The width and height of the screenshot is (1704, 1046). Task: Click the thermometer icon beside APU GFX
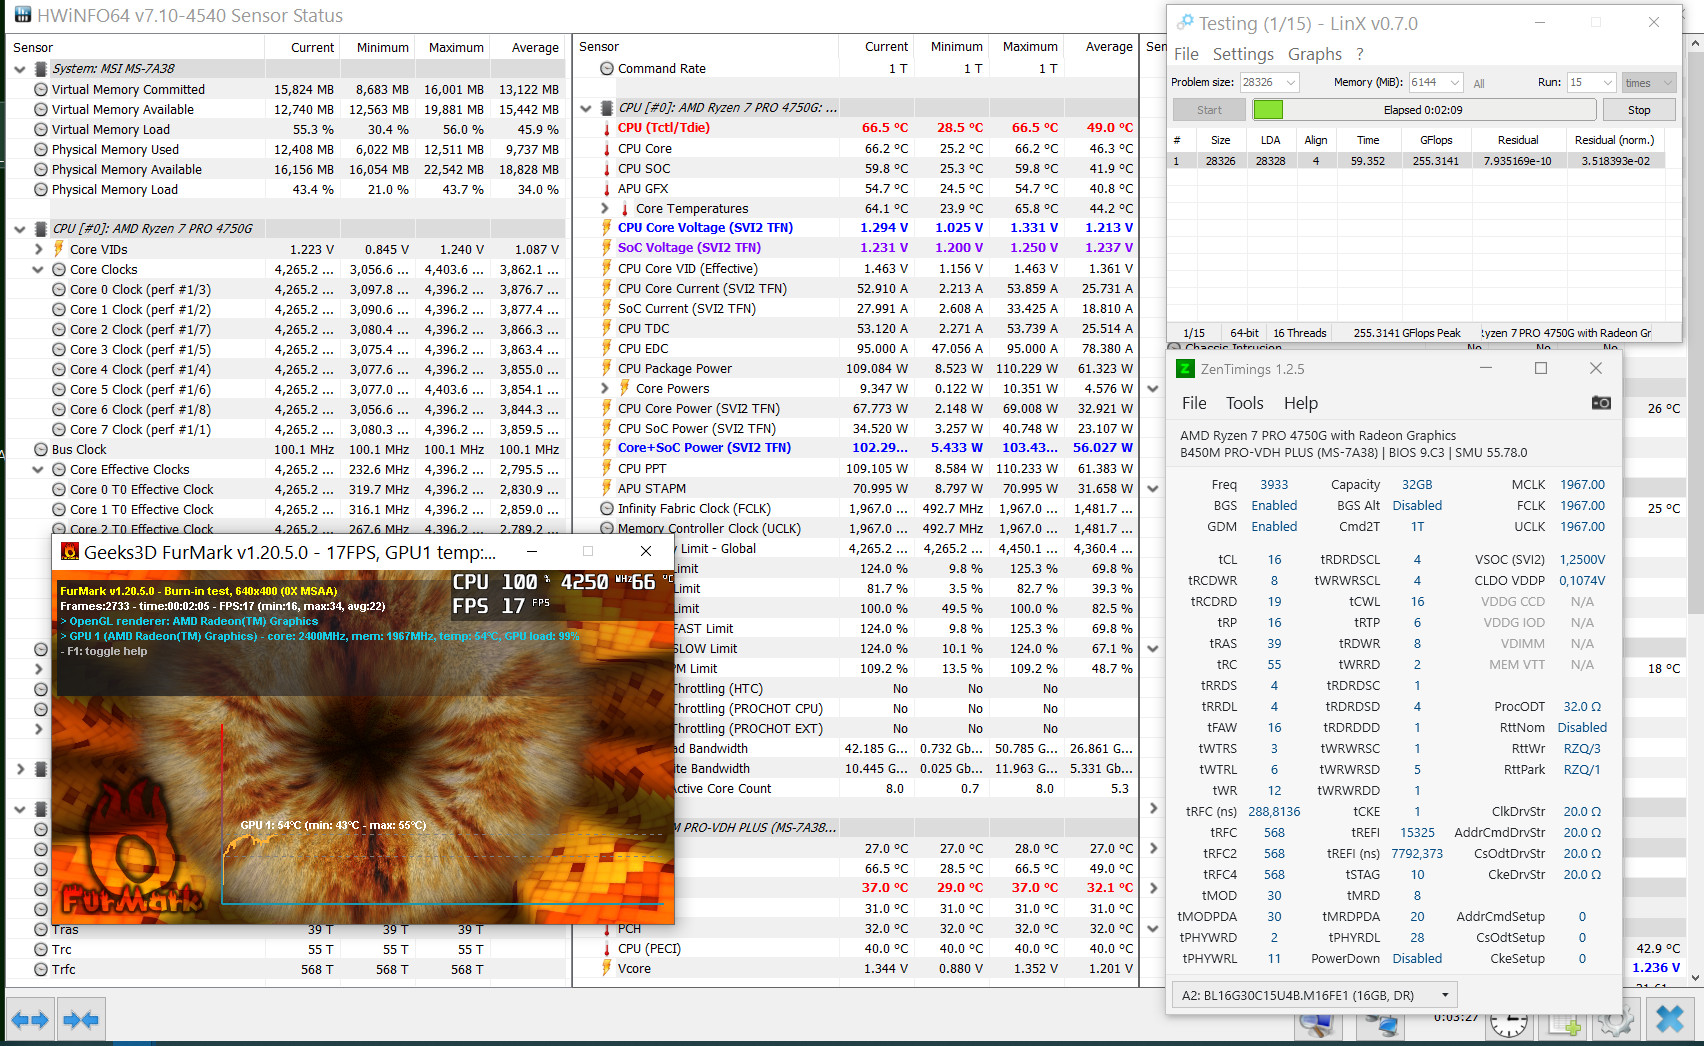coord(606,188)
